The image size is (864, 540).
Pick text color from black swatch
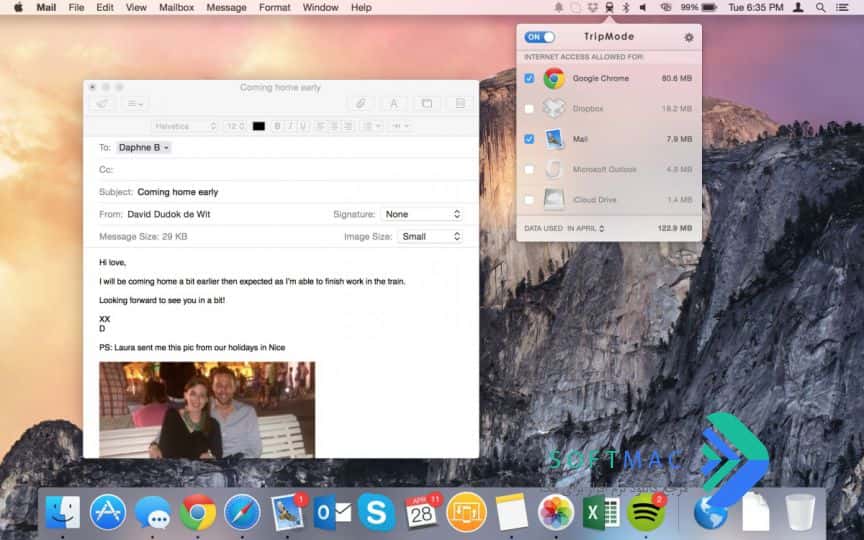point(258,126)
